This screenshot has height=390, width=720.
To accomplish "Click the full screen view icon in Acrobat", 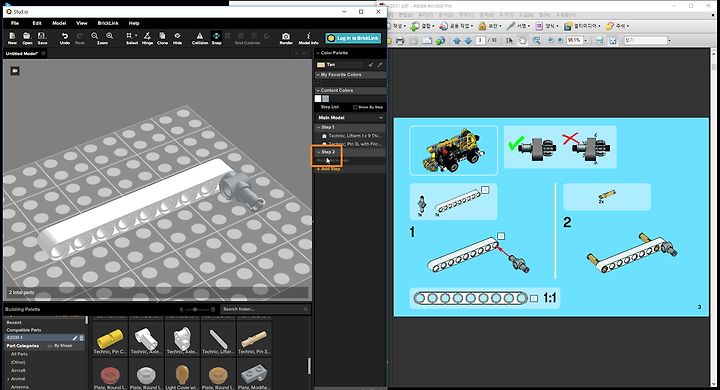I will 613,40.
